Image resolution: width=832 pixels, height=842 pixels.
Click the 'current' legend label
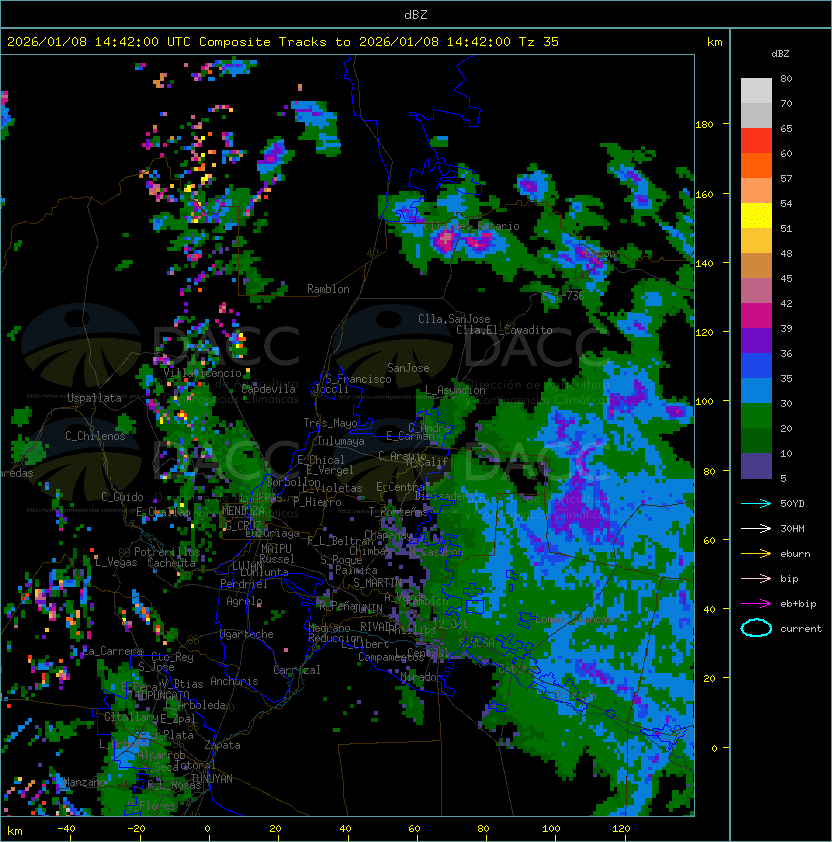click(801, 629)
